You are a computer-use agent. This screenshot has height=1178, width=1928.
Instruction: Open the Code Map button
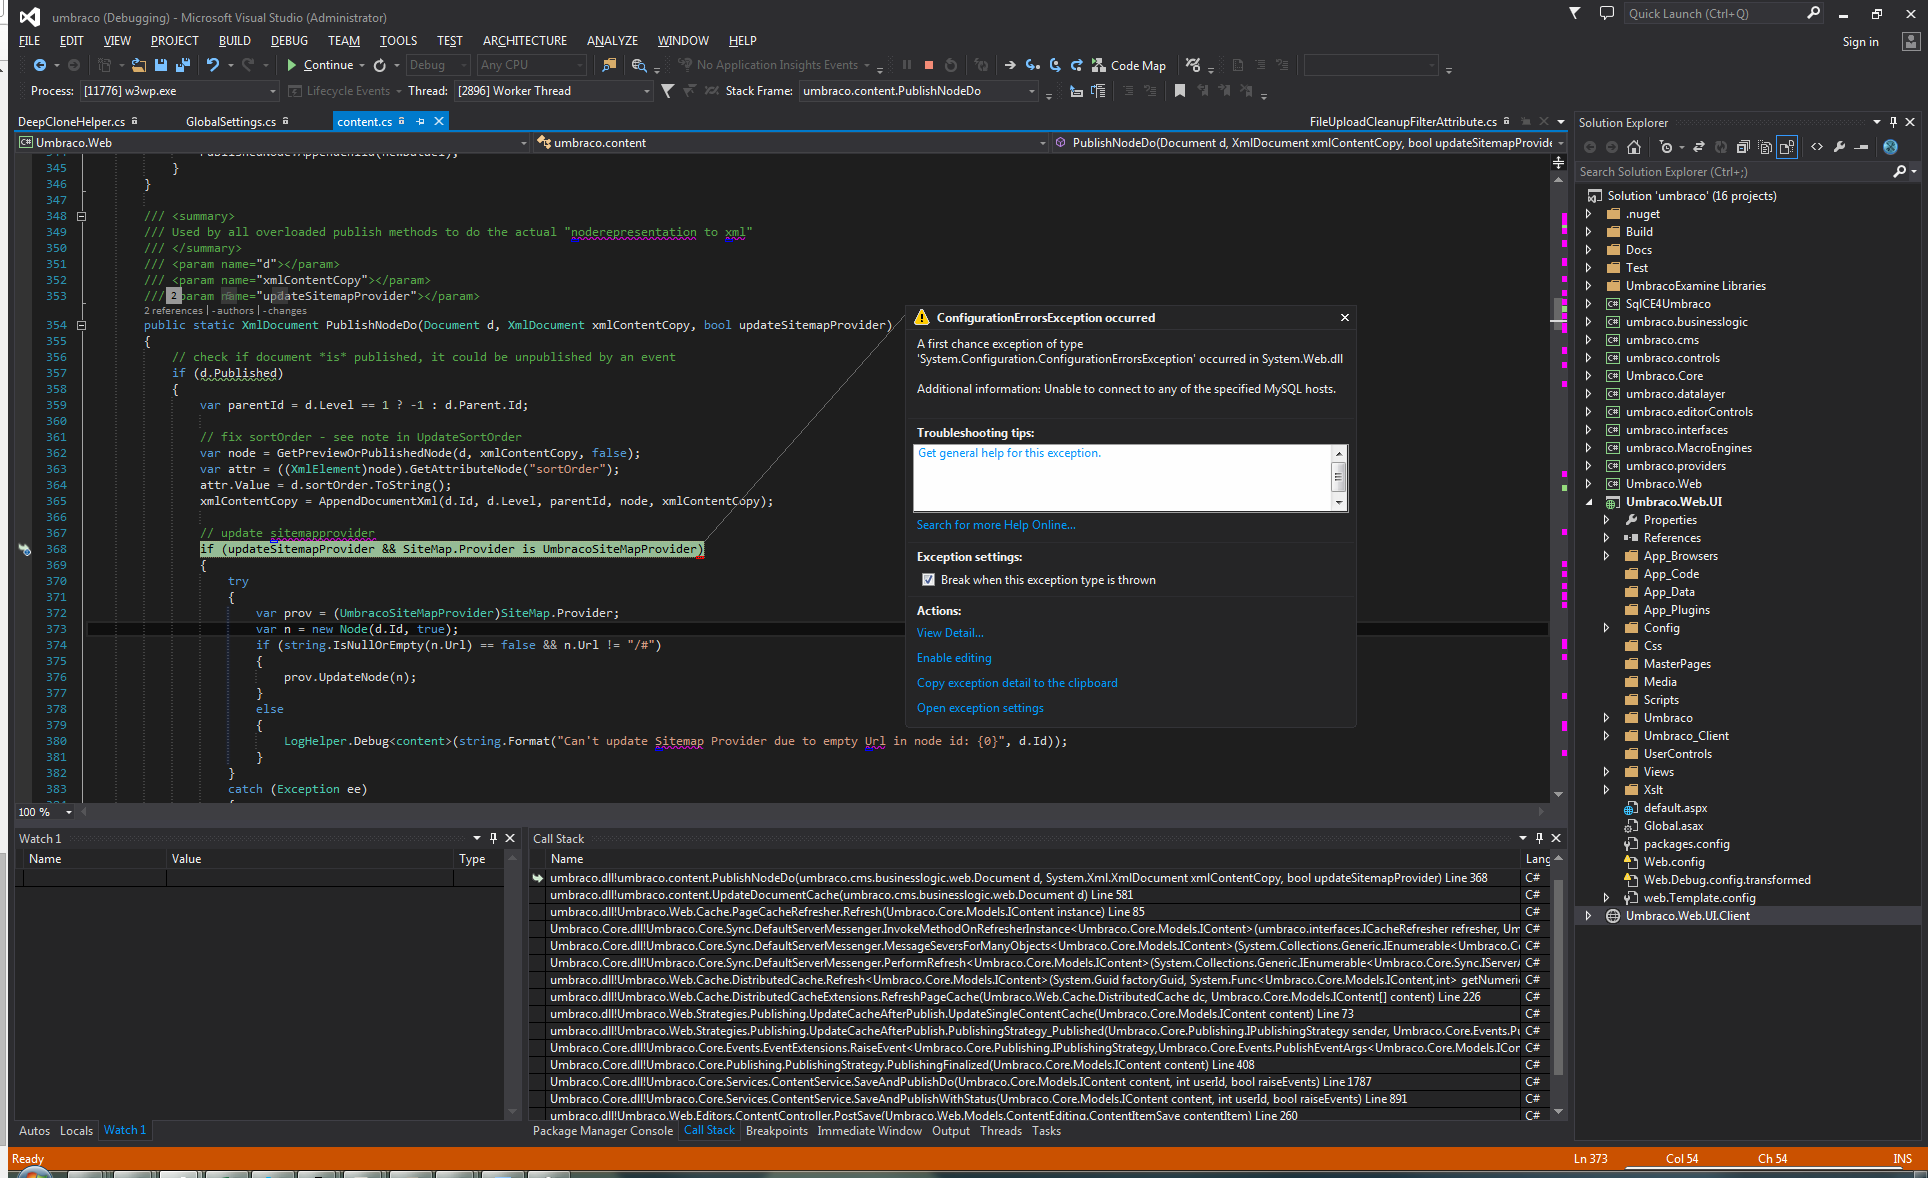coord(1129,65)
